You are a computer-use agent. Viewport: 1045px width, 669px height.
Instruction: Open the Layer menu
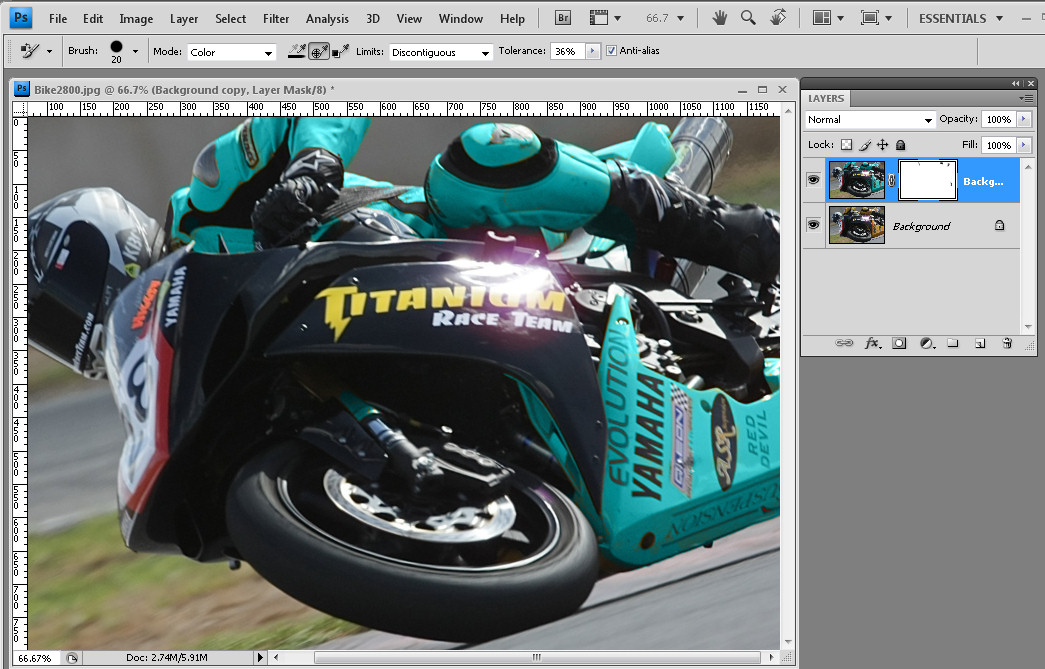184,19
